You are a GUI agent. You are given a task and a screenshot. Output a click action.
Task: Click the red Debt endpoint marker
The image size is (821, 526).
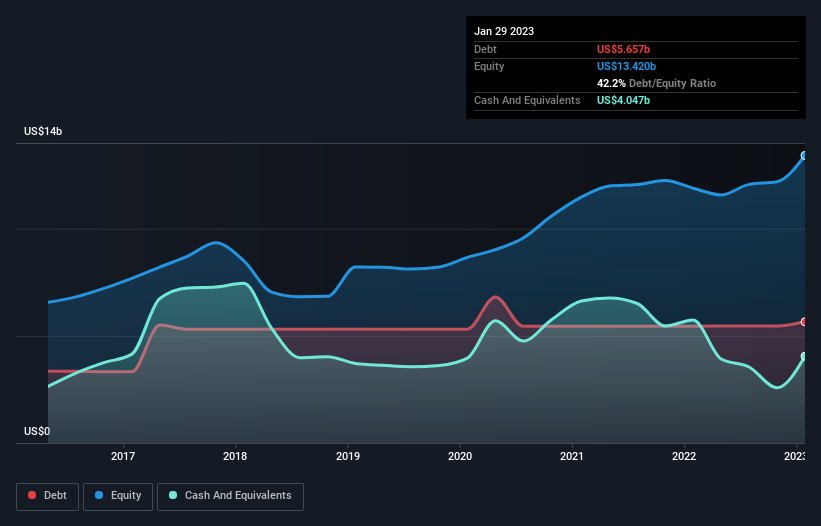click(804, 322)
